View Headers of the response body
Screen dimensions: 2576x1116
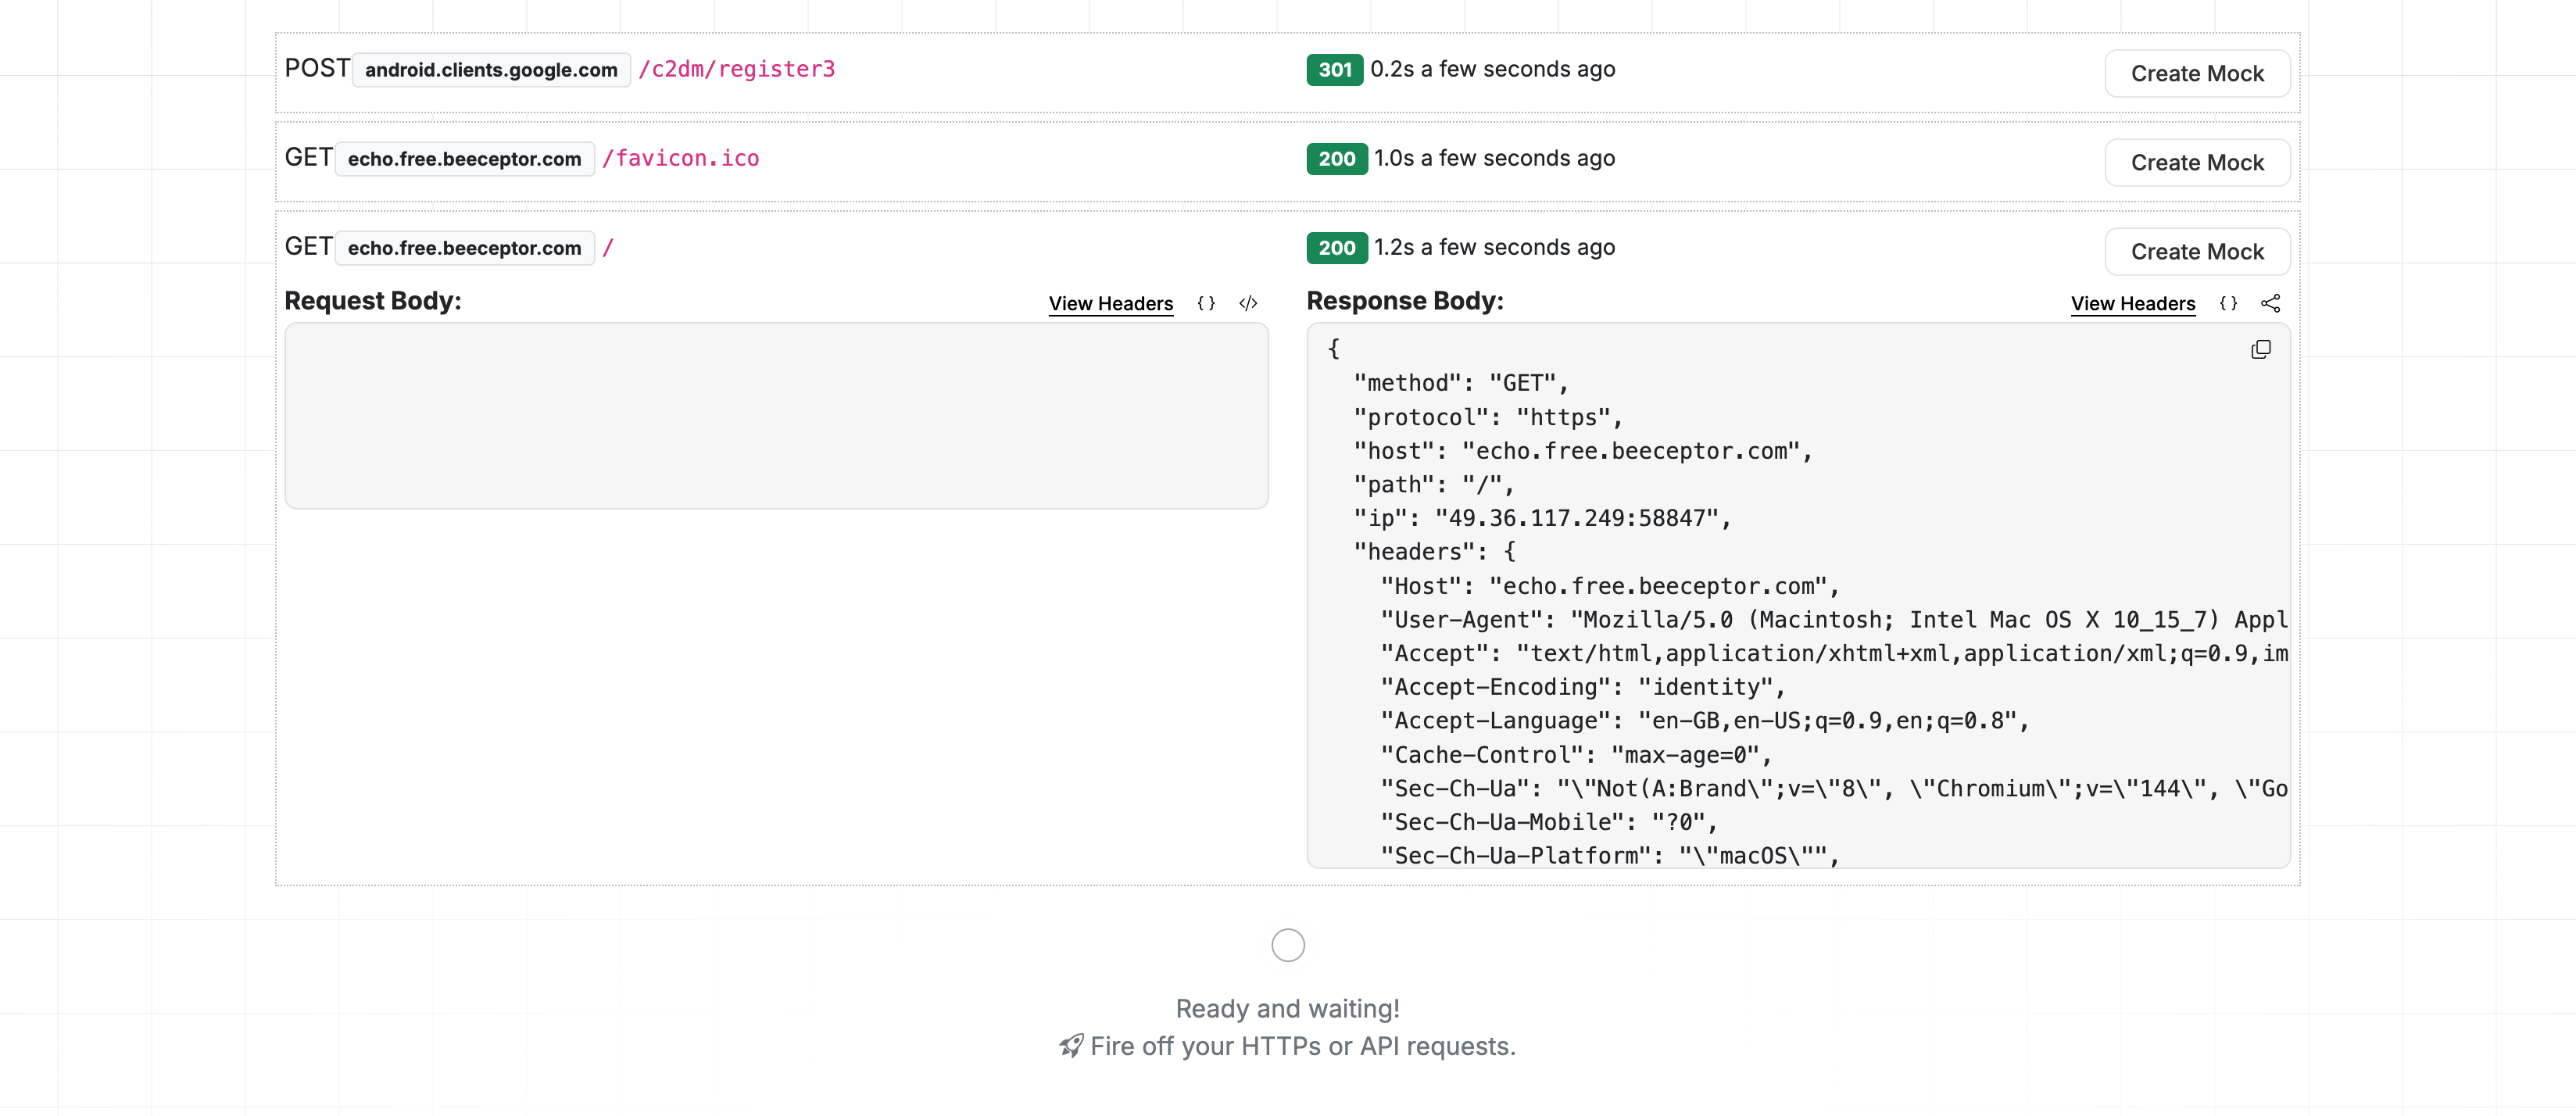(2132, 304)
